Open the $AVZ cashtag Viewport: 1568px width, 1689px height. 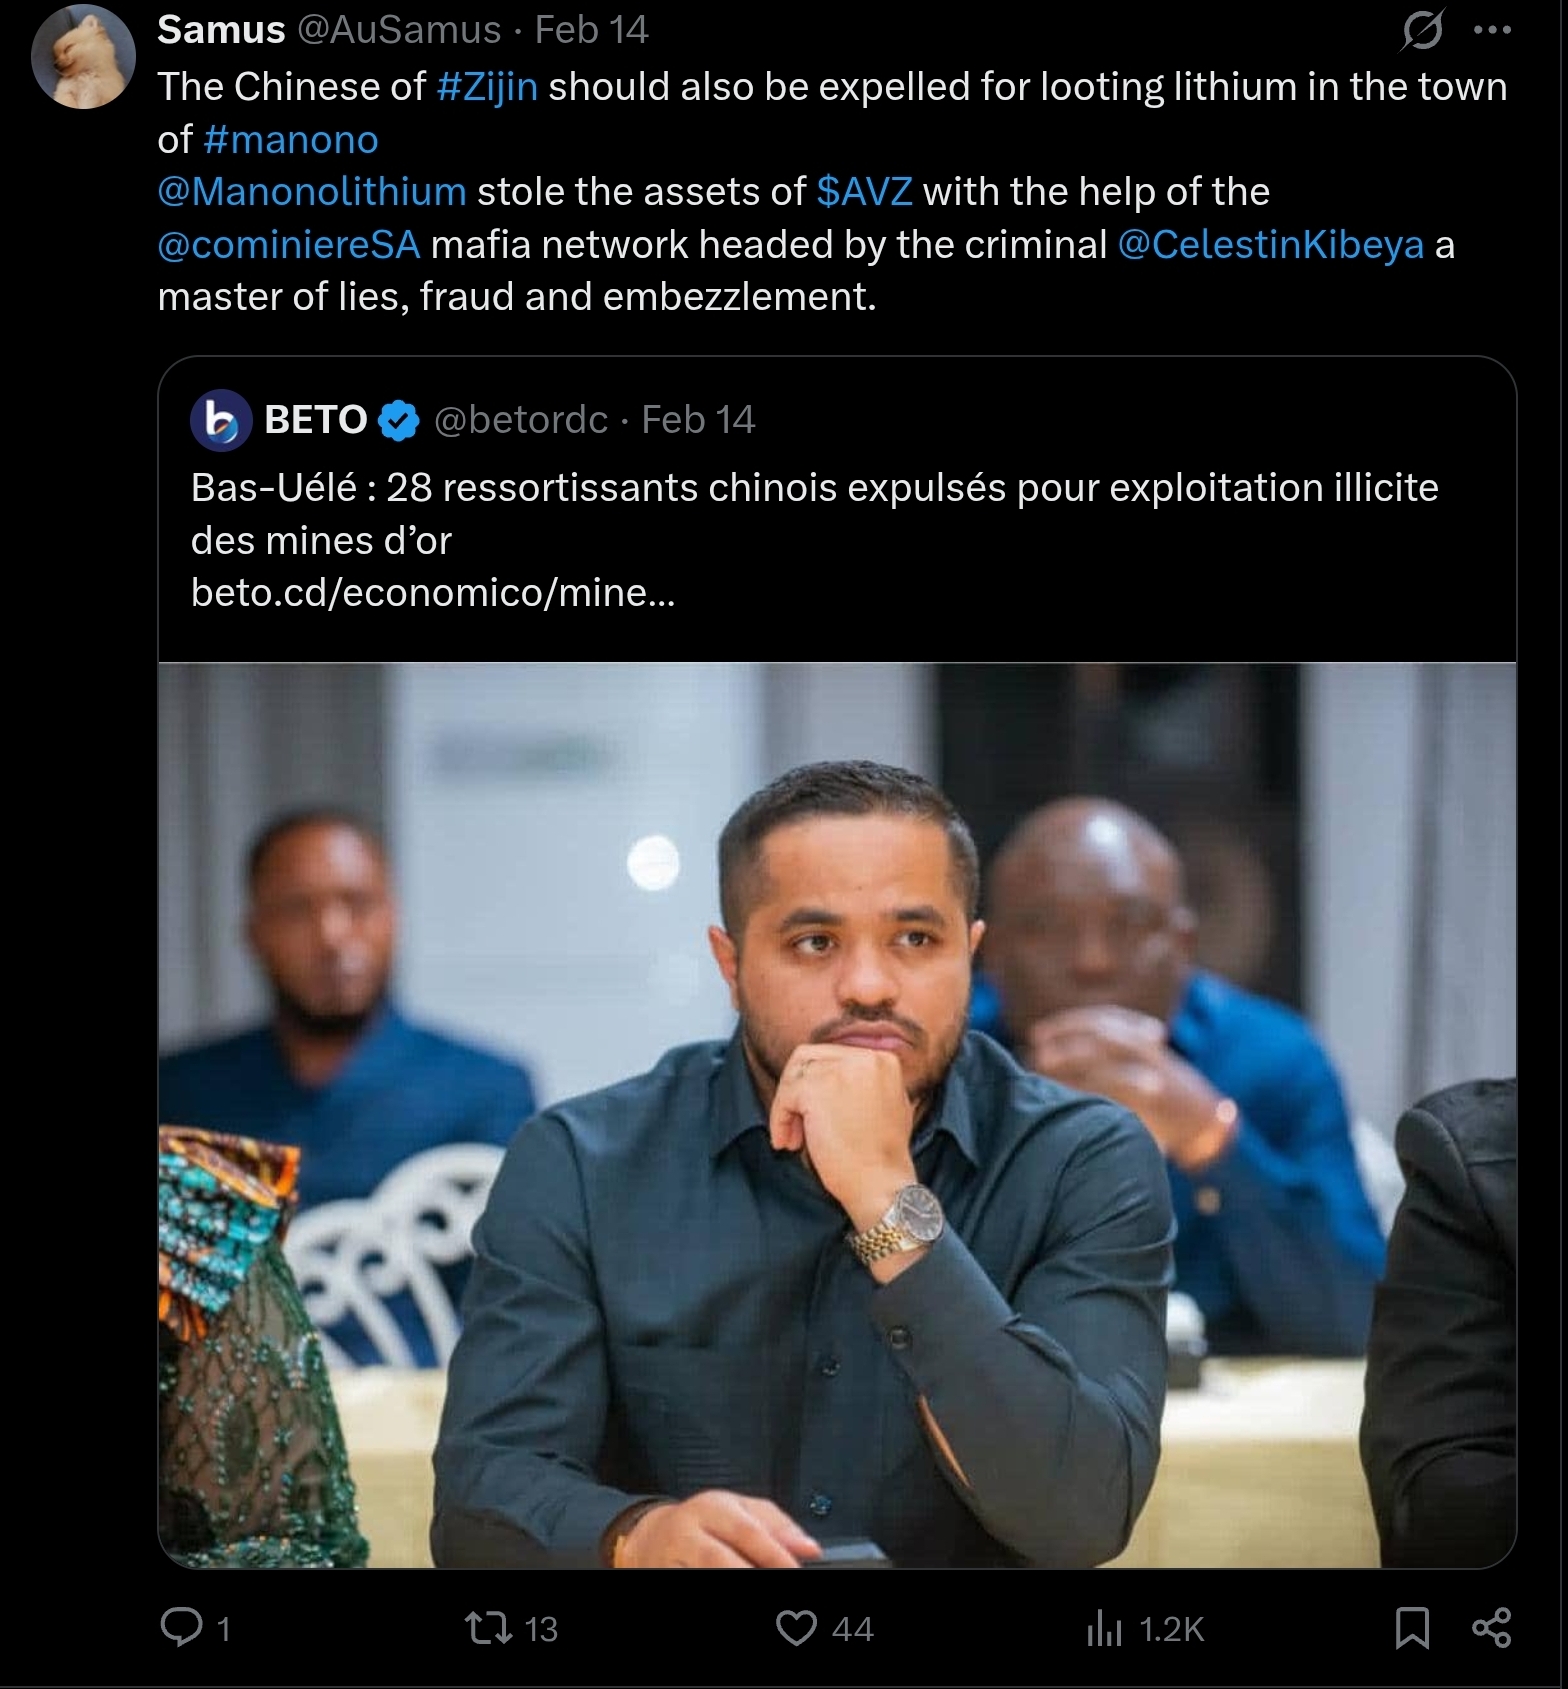point(864,192)
